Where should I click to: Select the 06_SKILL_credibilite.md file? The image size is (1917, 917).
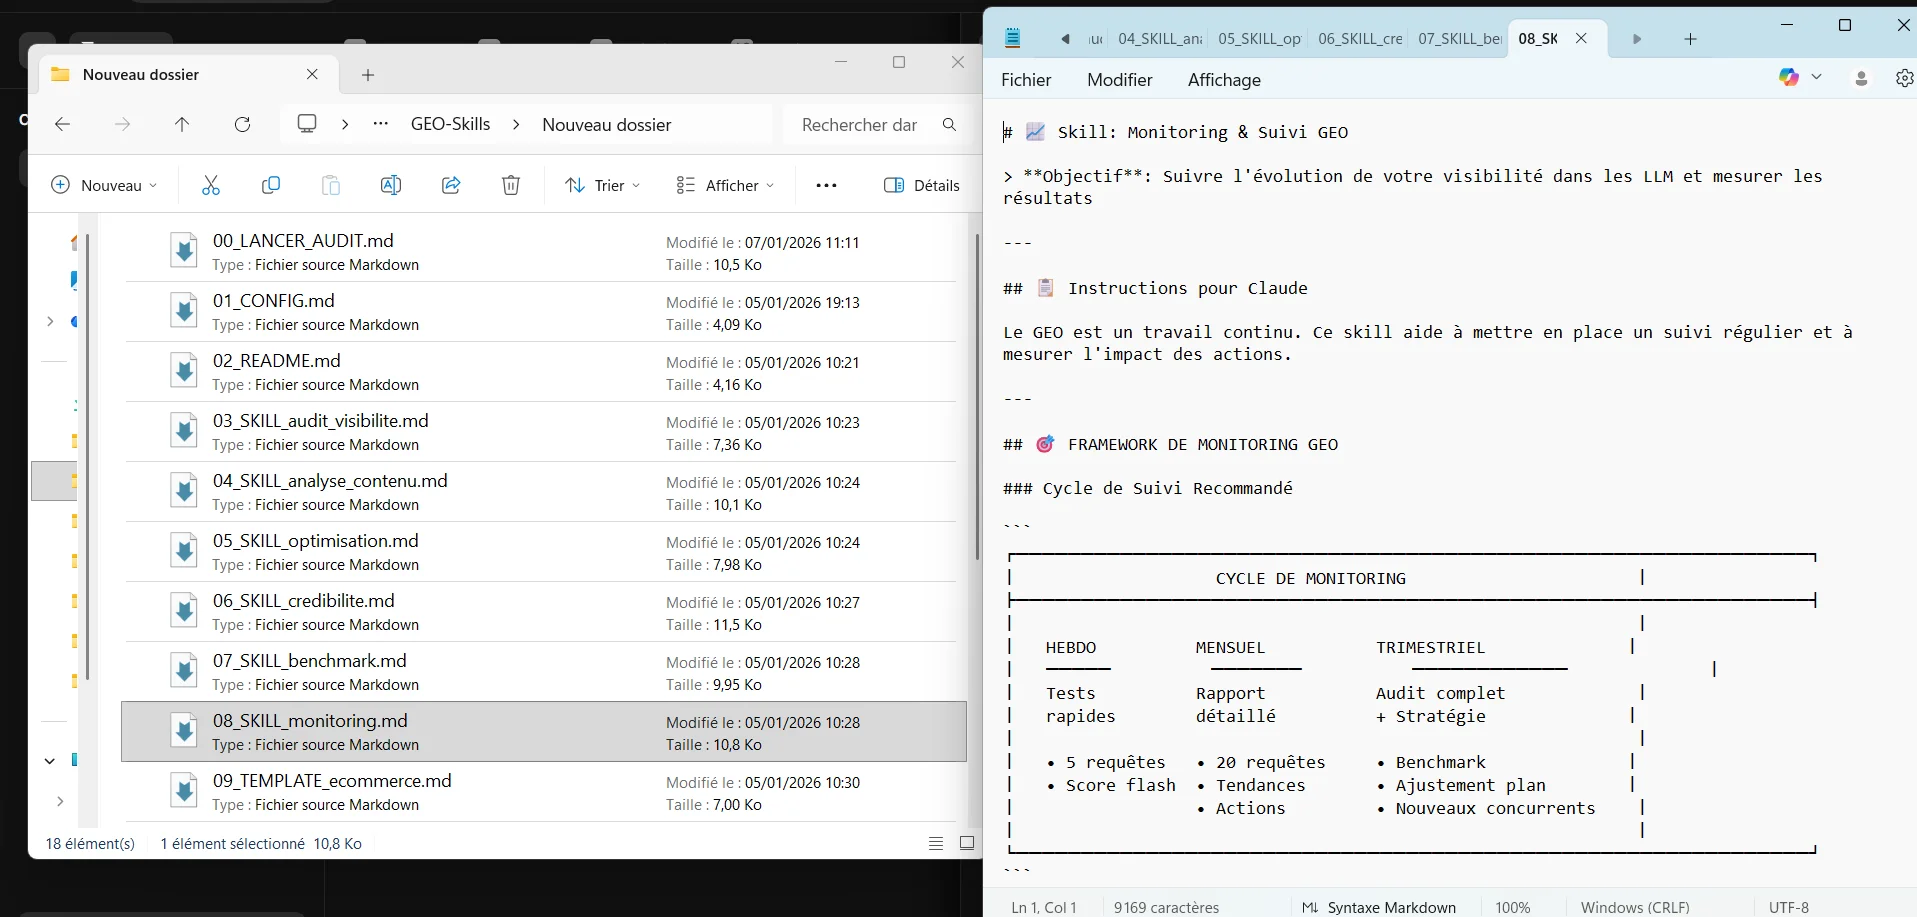pos(540,611)
